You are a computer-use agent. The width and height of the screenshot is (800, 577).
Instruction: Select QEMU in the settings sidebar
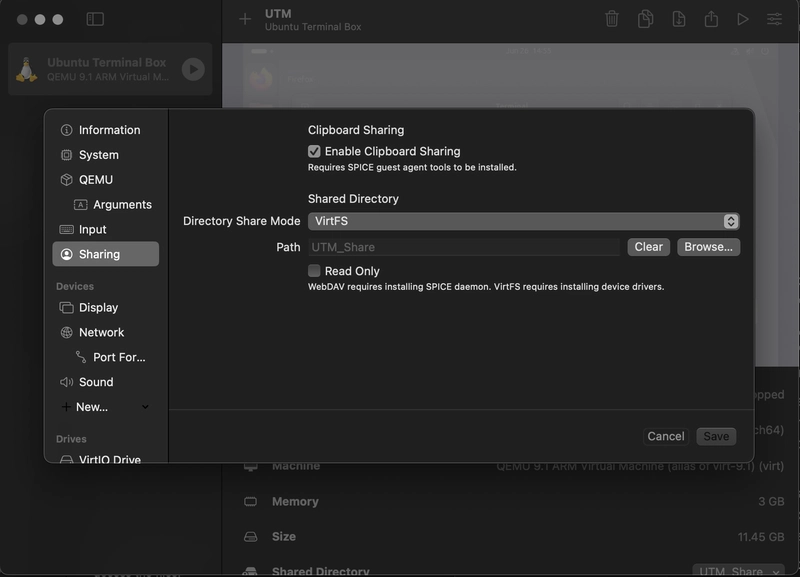[x=106, y=180]
